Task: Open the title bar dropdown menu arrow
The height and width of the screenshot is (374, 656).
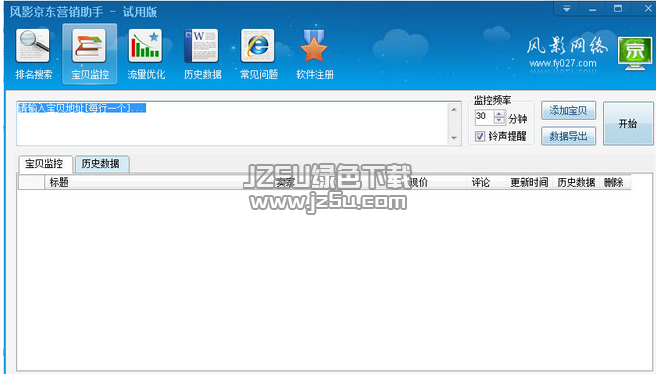Action: point(566,8)
